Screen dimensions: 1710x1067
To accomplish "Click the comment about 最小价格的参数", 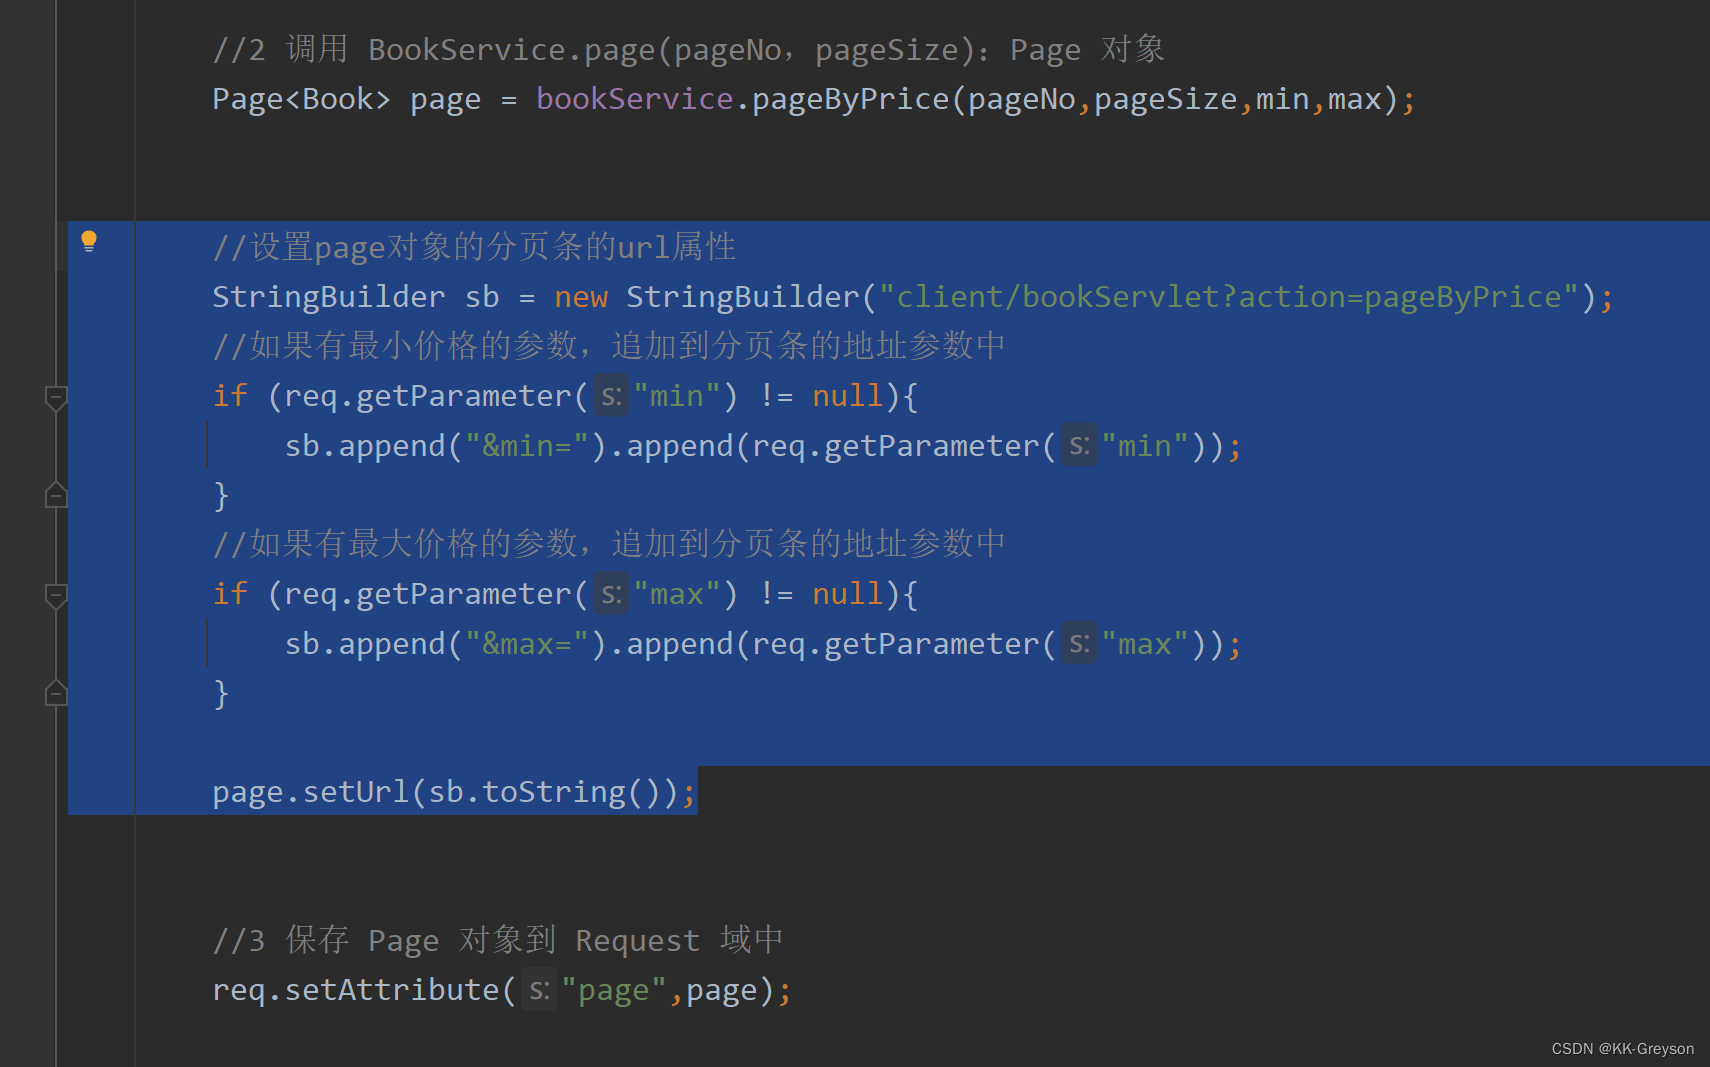I will click(x=608, y=346).
